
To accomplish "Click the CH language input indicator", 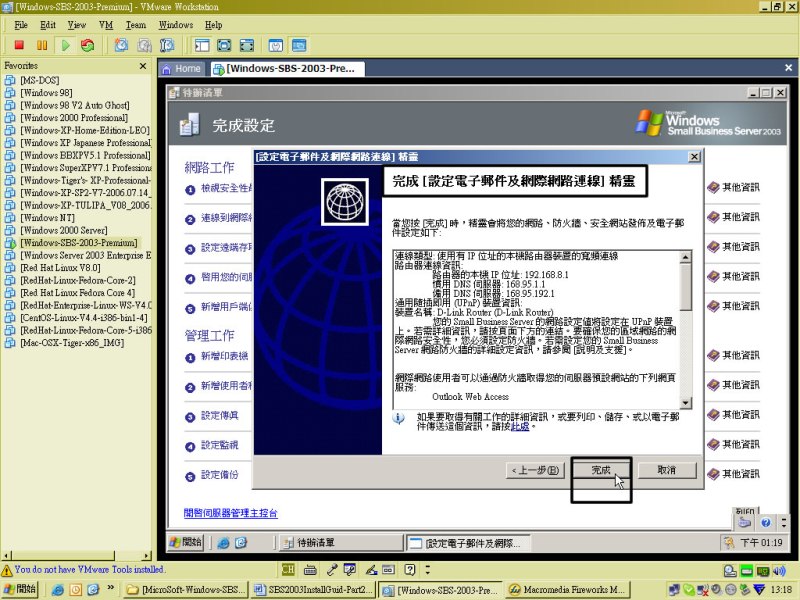I will (x=288, y=570).
